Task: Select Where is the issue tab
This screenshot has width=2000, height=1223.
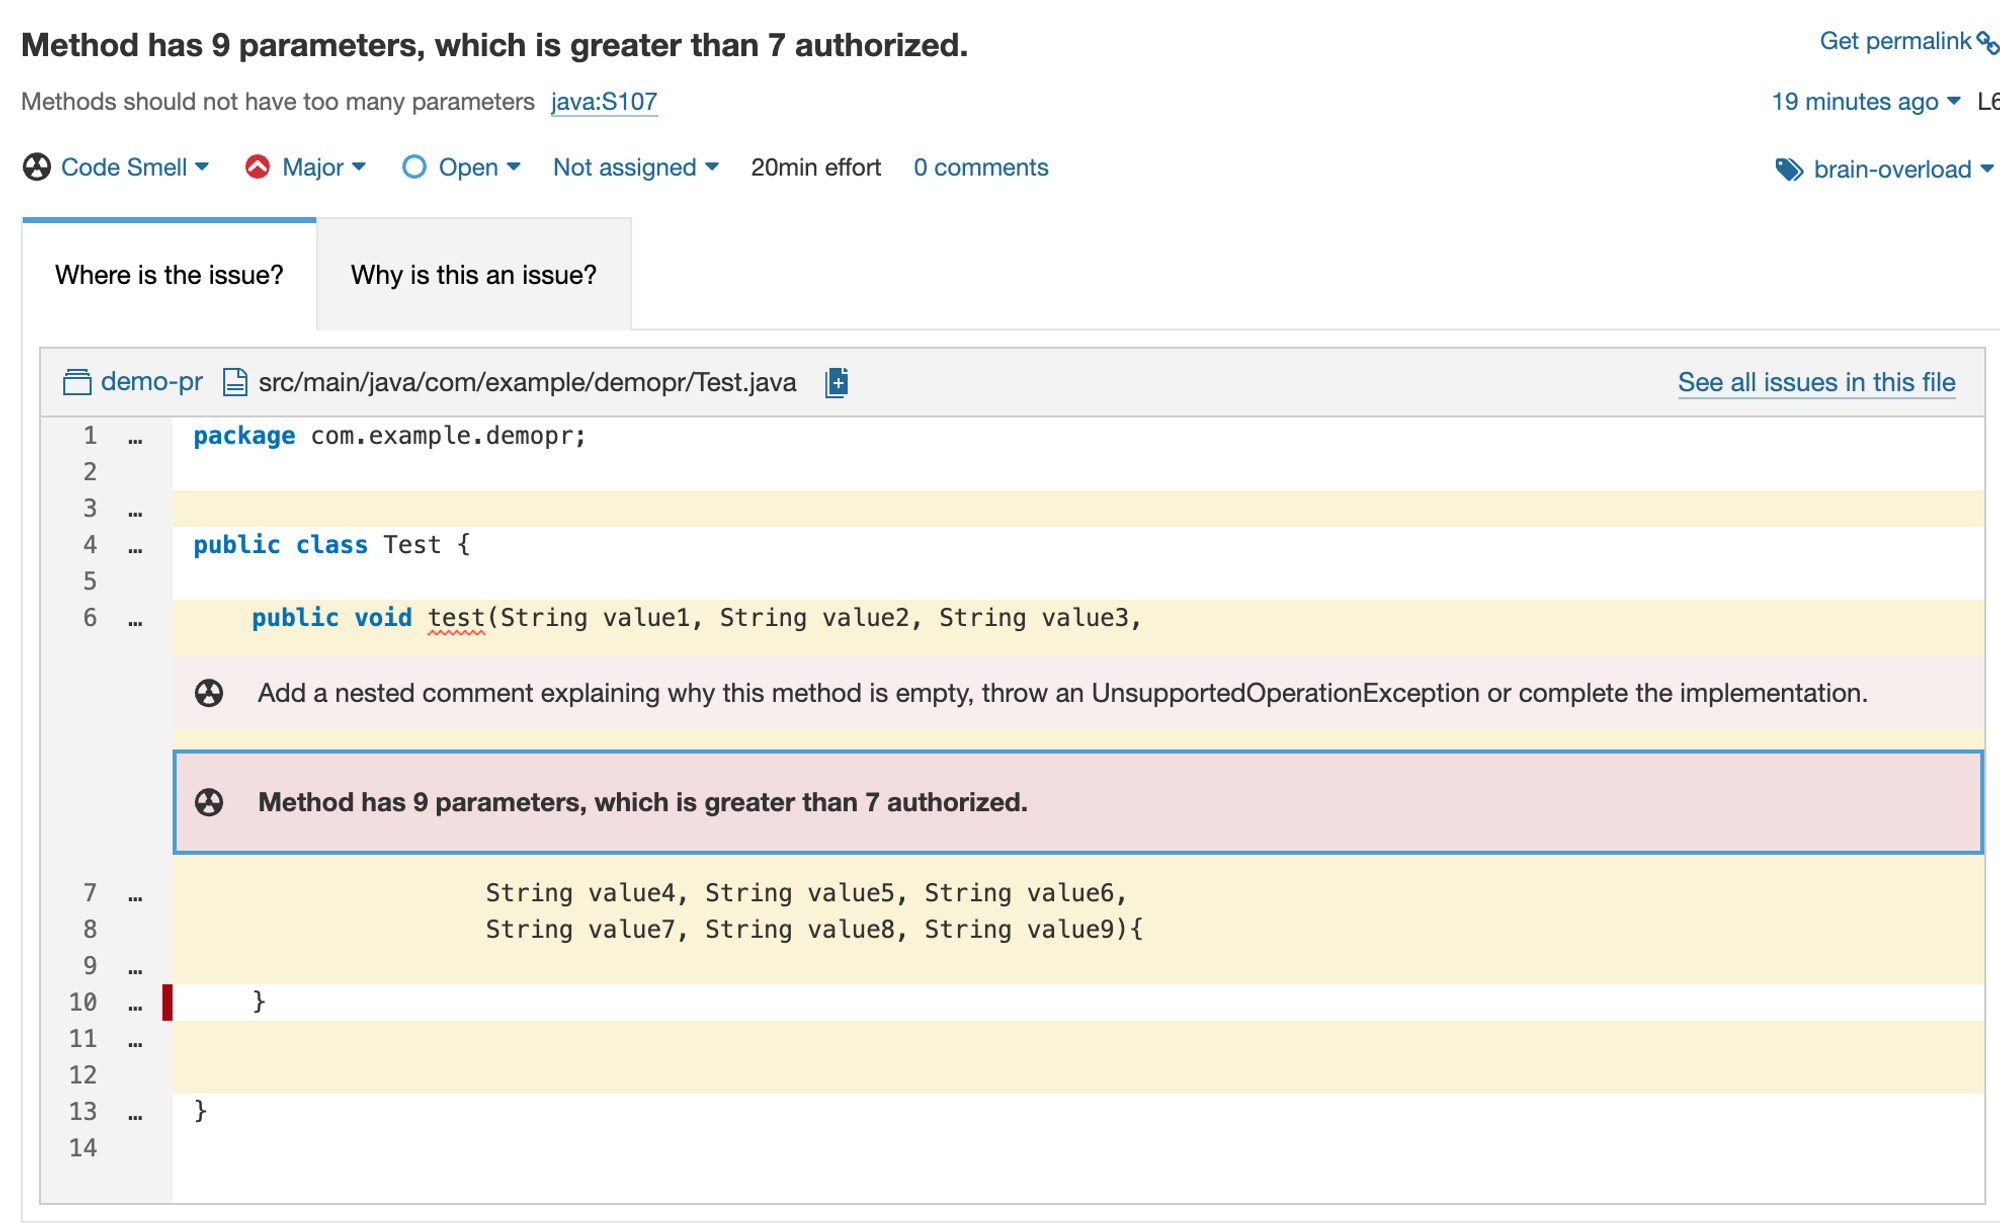Action: click(x=169, y=275)
